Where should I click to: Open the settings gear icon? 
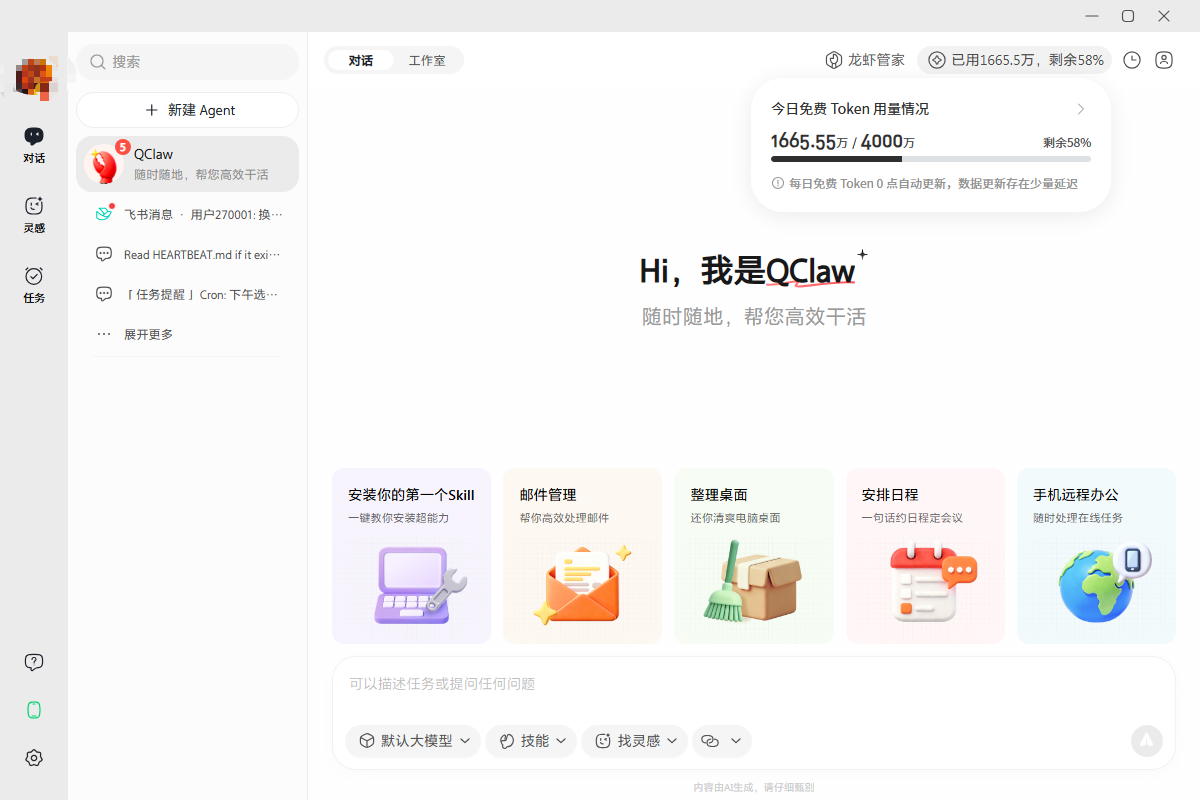33,757
